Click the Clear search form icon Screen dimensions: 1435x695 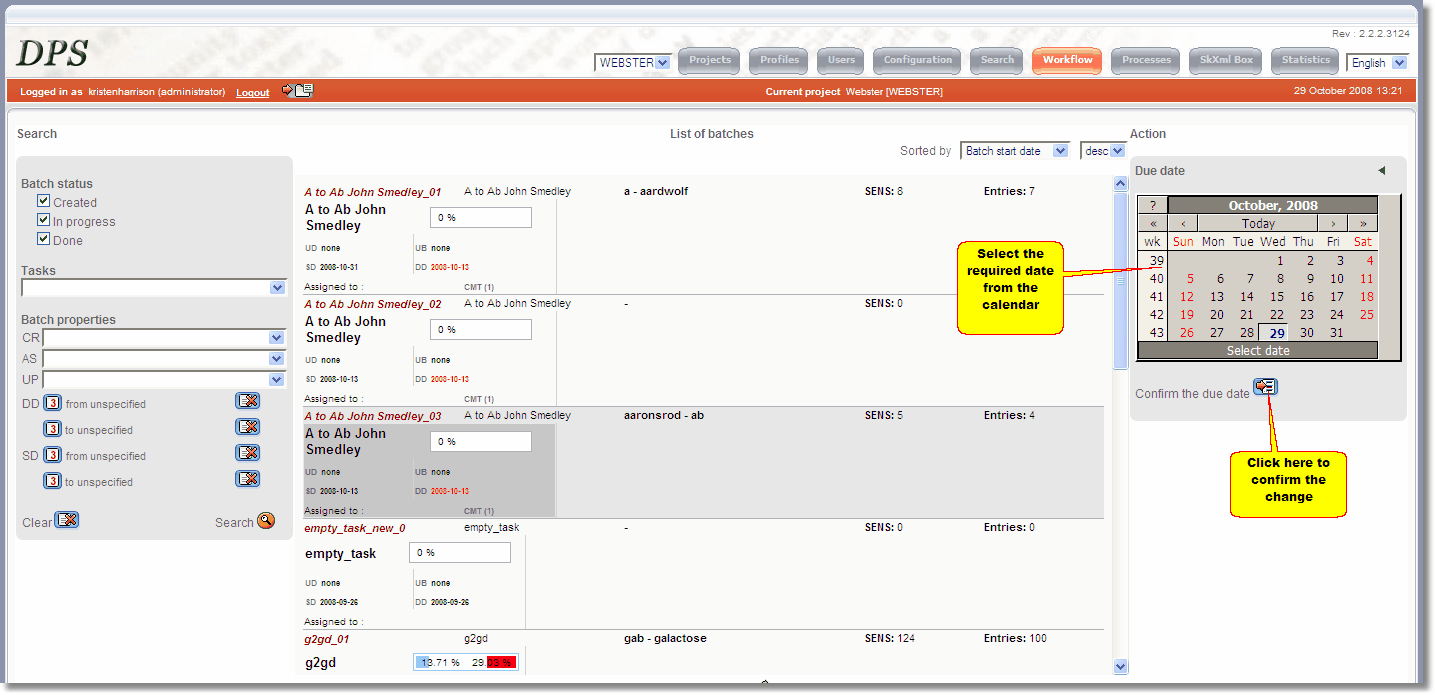(67, 520)
